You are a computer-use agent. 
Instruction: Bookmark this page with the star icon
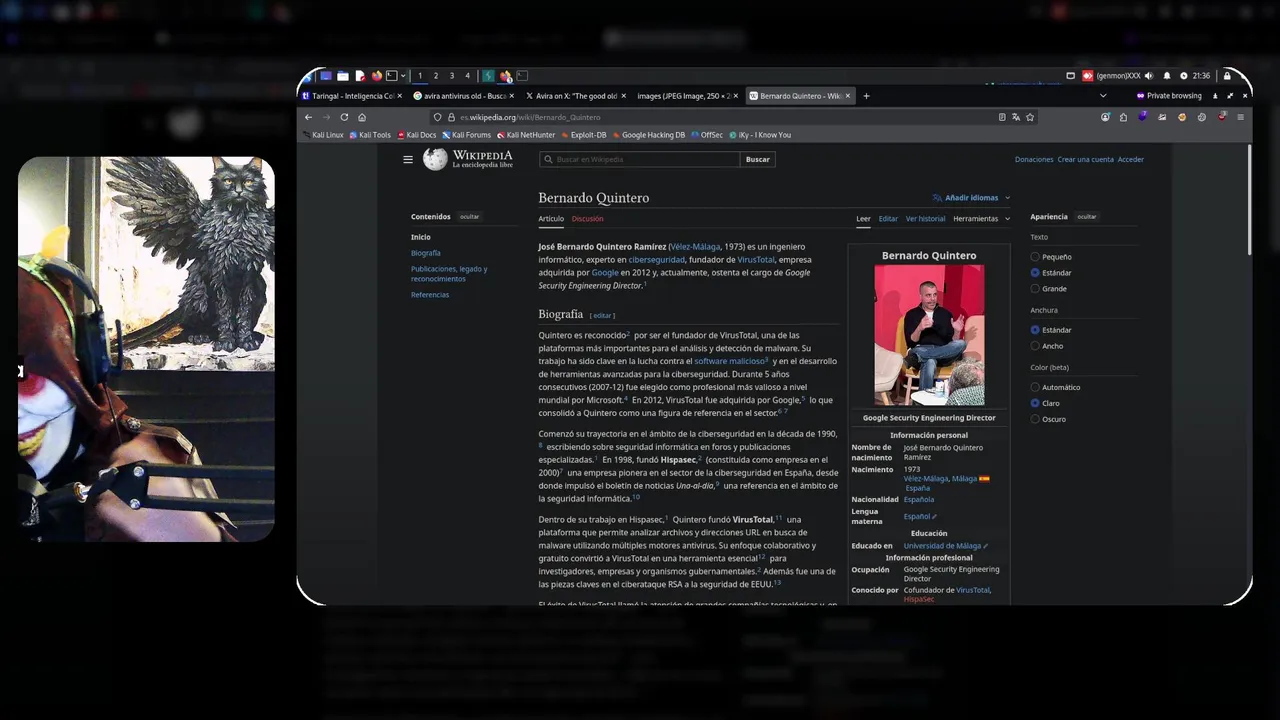point(1030,117)
